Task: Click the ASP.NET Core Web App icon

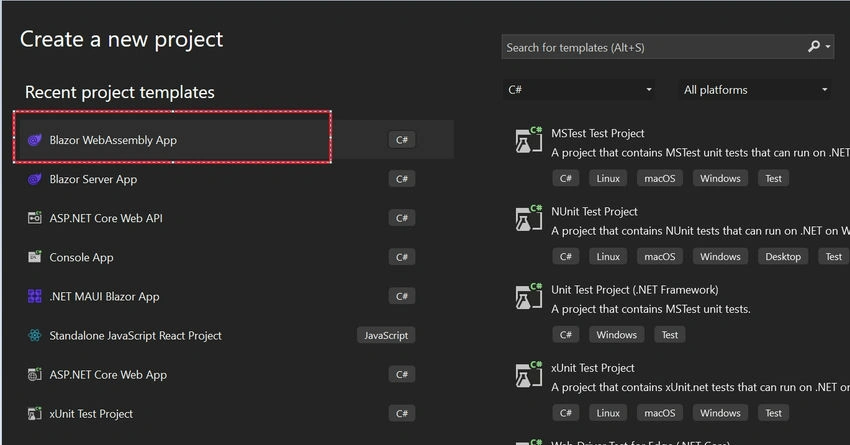Action: click(x=35, y=375)
